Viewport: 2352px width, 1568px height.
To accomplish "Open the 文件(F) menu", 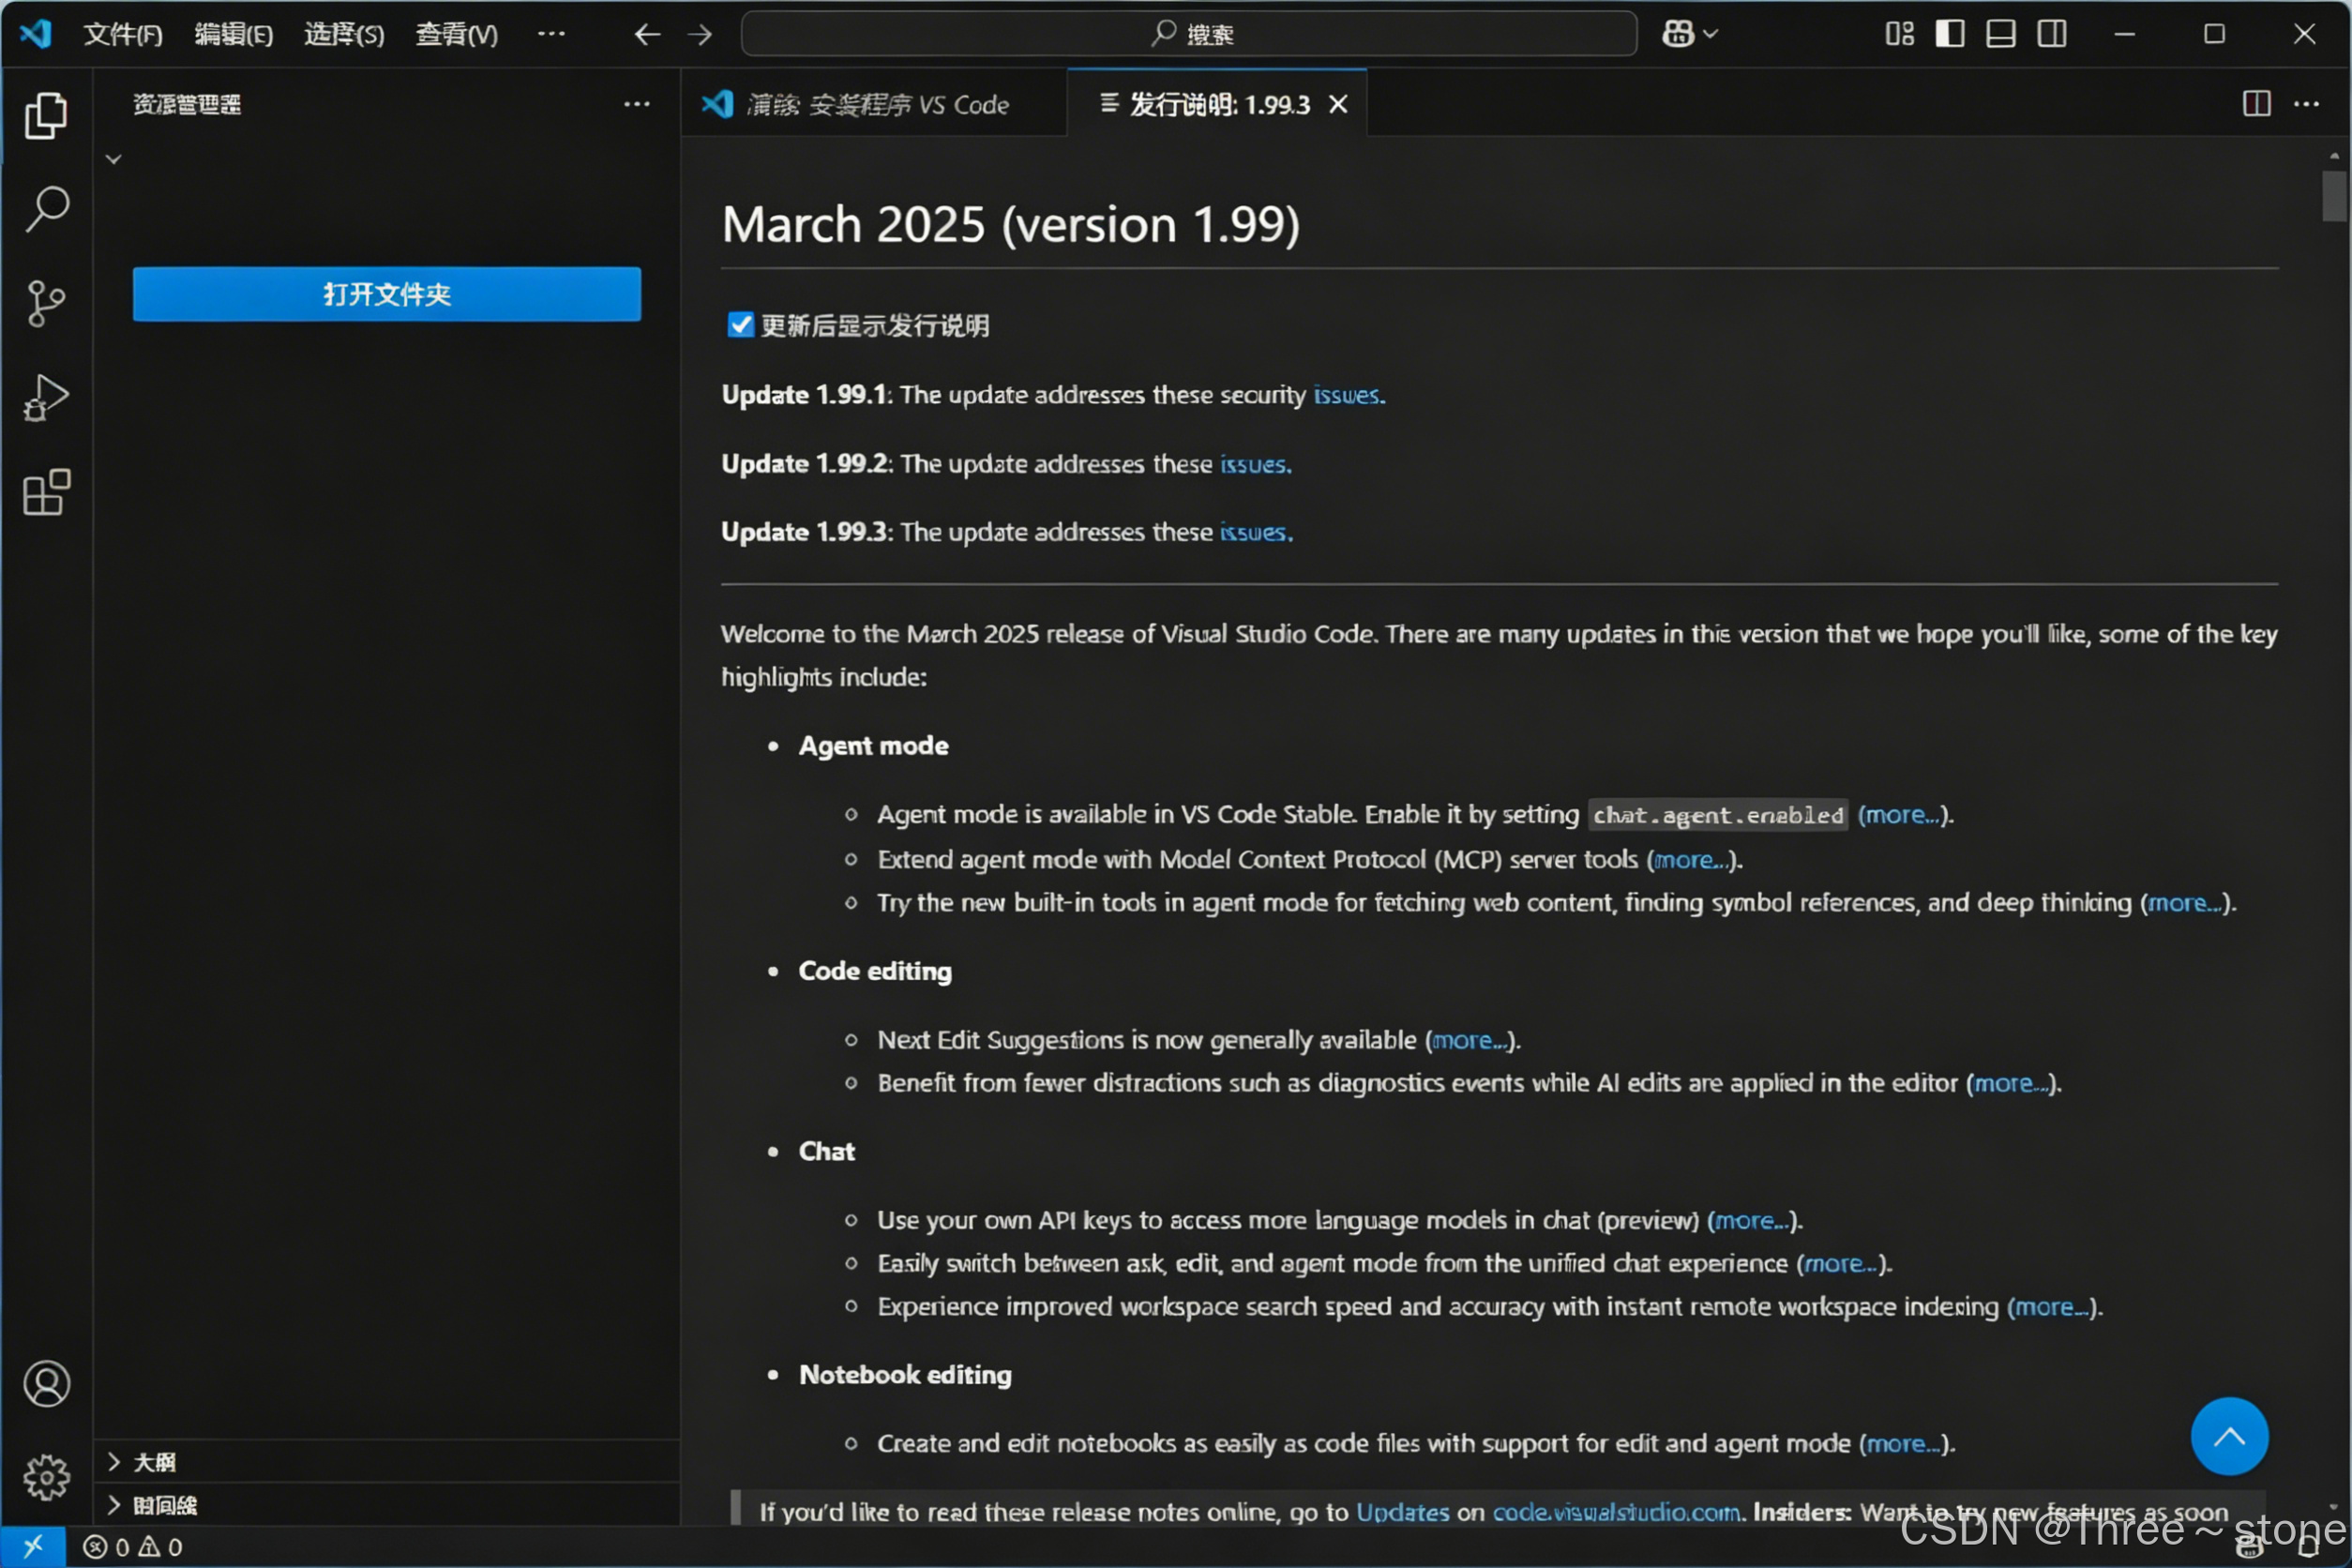I will tap(123, 34).
